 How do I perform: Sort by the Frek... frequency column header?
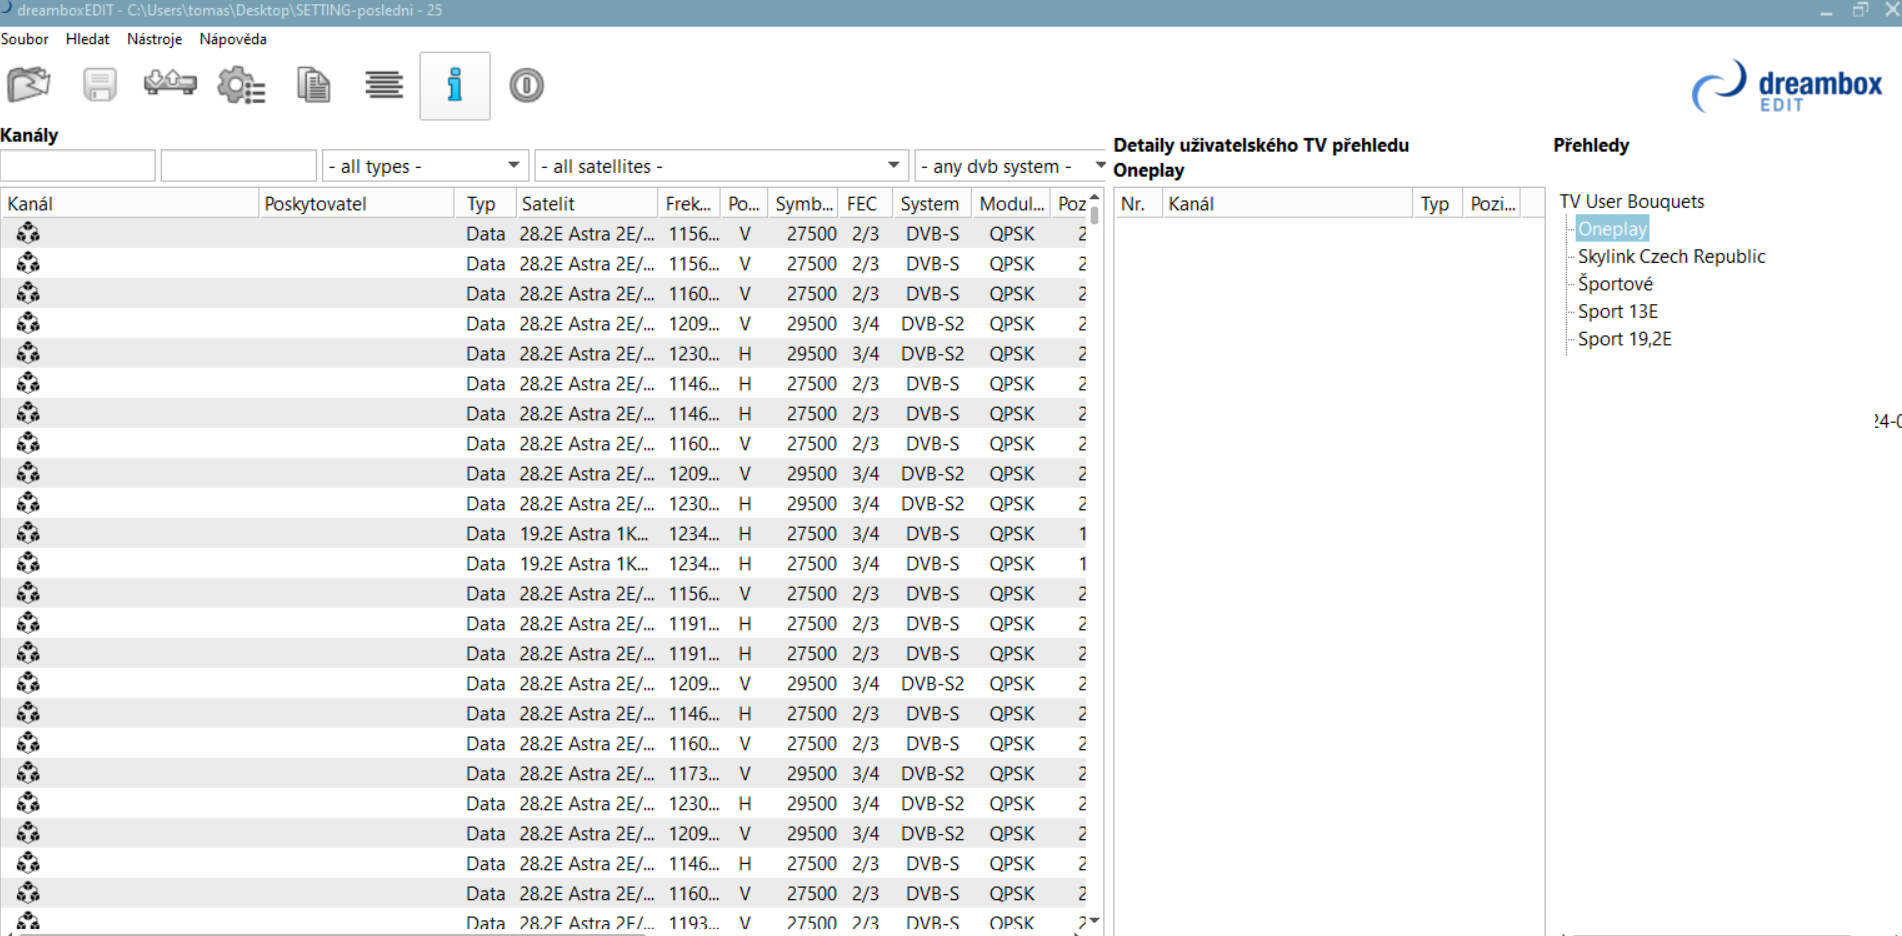point(690,204)
